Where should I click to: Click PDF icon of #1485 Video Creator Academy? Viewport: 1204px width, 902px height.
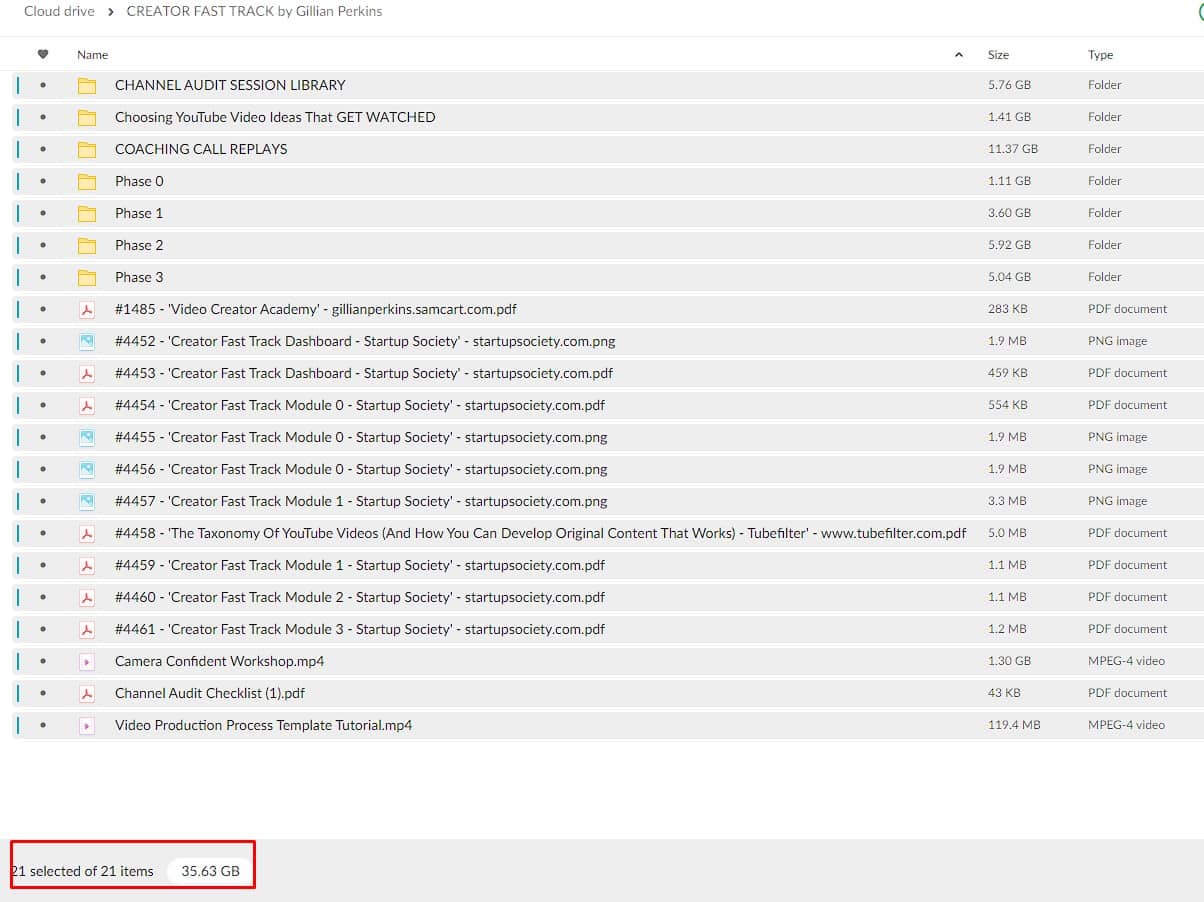pyautogui.click(x=87, y=309)
